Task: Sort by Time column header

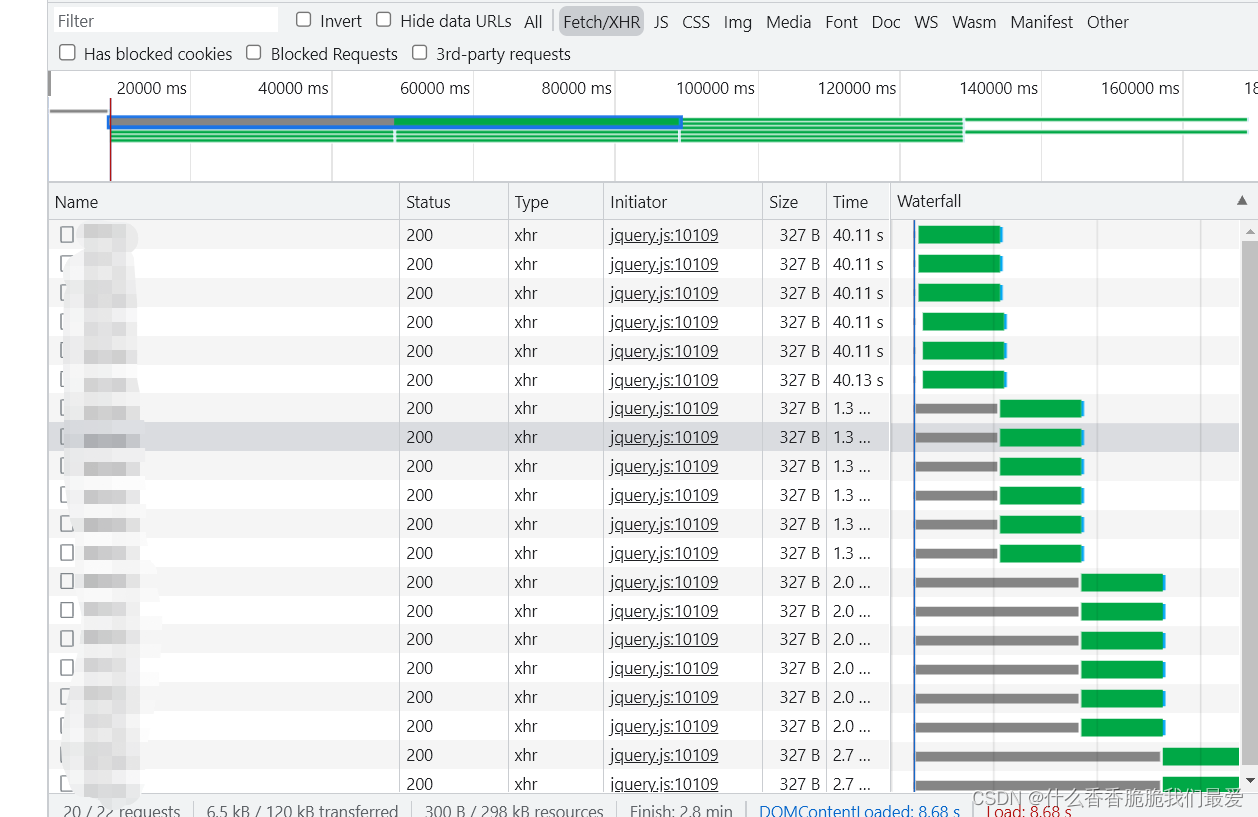Action: (x=850, y=202)
